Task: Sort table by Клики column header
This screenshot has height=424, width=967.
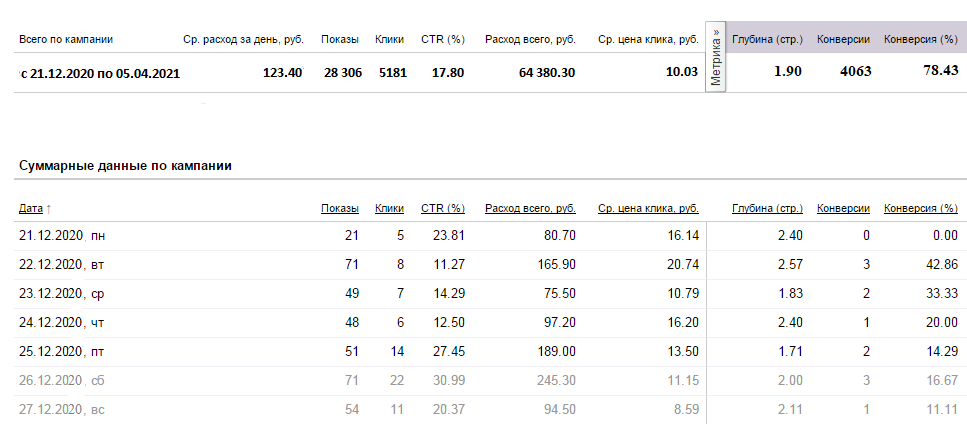Action: pyautogui.click(x=389, y=209)
